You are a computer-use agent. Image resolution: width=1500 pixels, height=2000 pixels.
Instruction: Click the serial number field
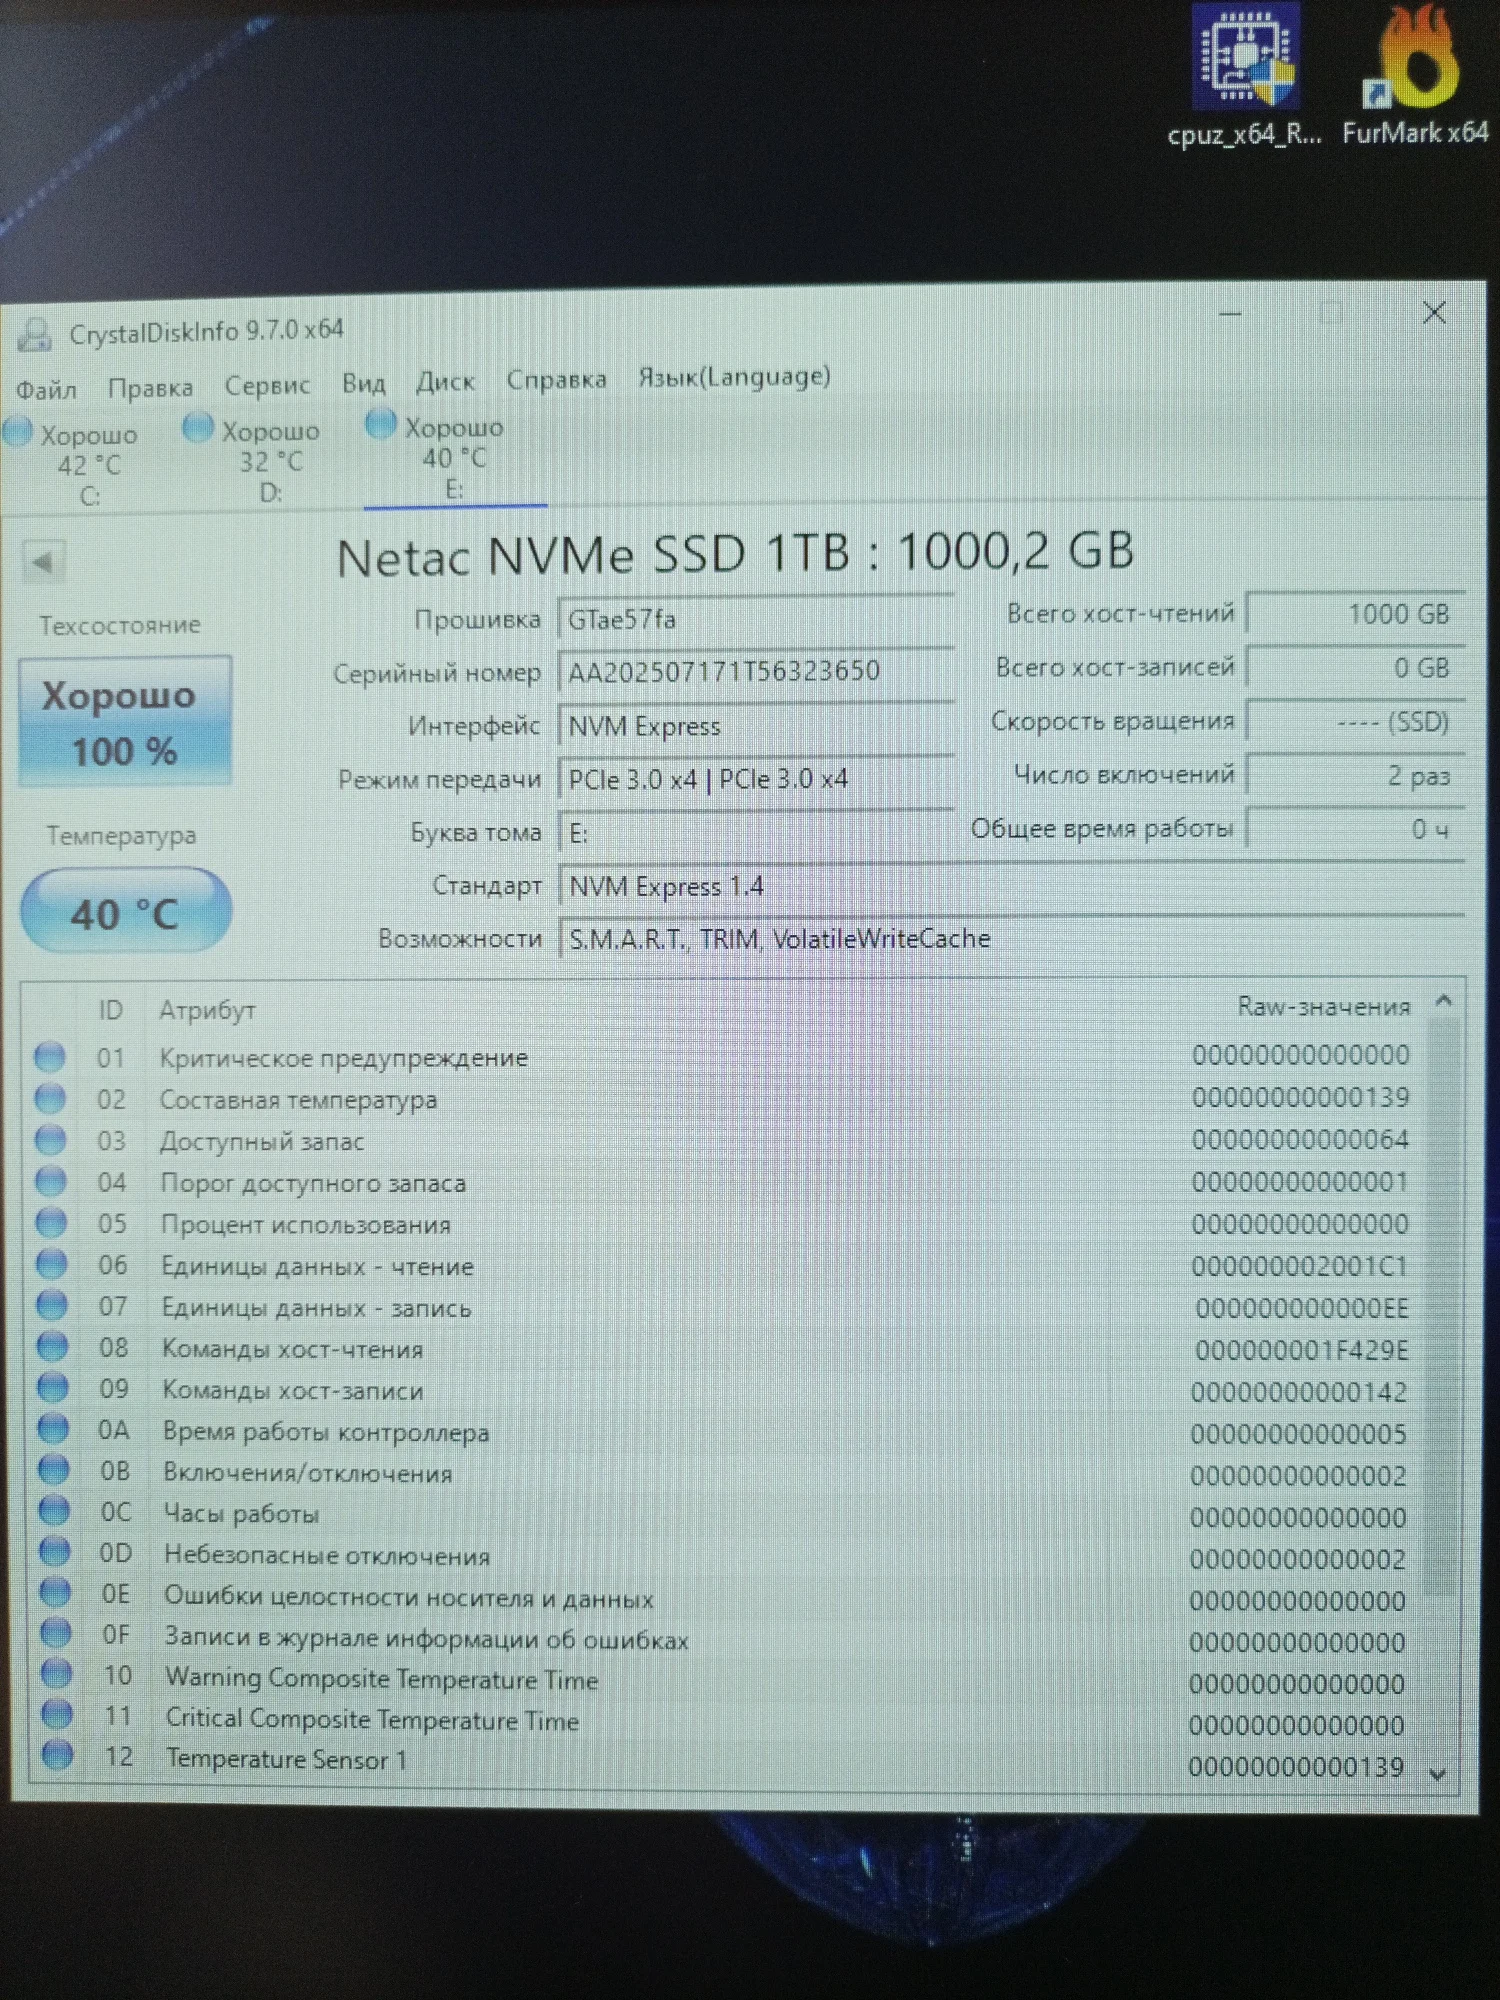click(756, 671)
